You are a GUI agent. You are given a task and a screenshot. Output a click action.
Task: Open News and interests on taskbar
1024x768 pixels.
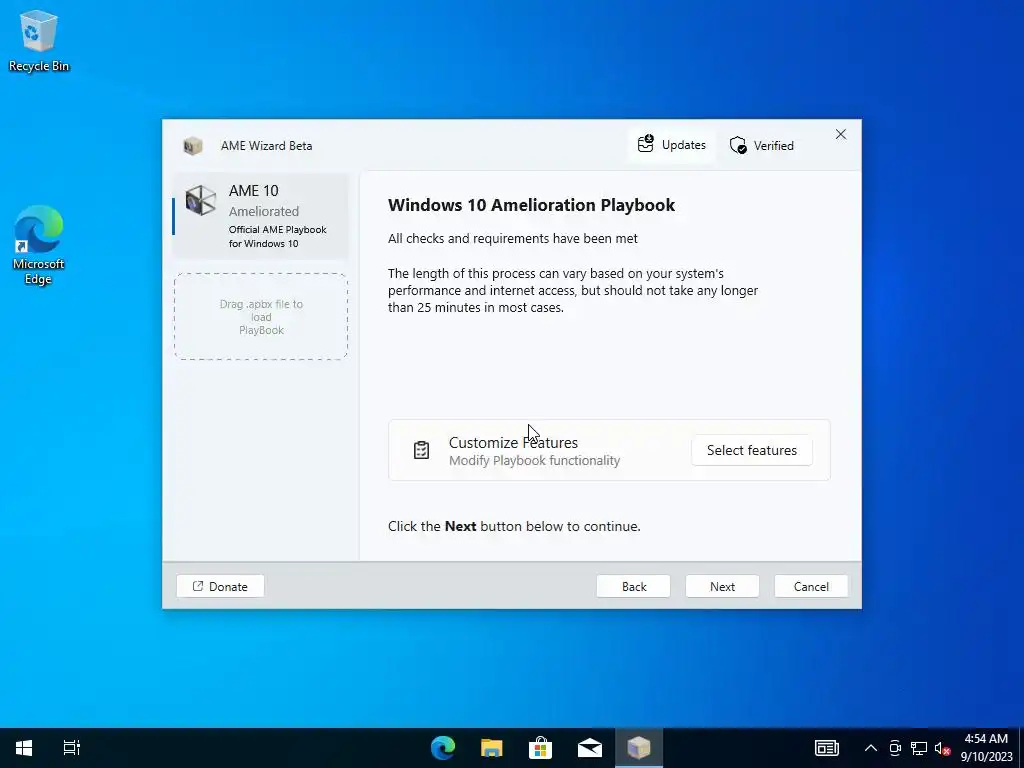tap(827, 748)
